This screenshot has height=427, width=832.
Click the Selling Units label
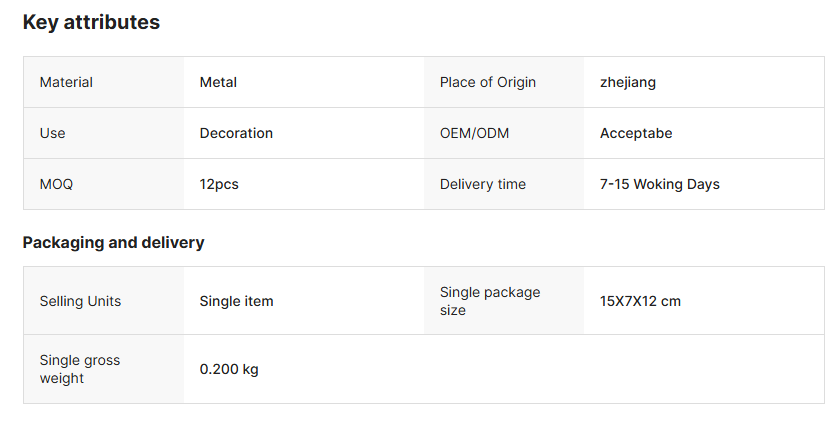pyautogui.click(x=80, y=301)
